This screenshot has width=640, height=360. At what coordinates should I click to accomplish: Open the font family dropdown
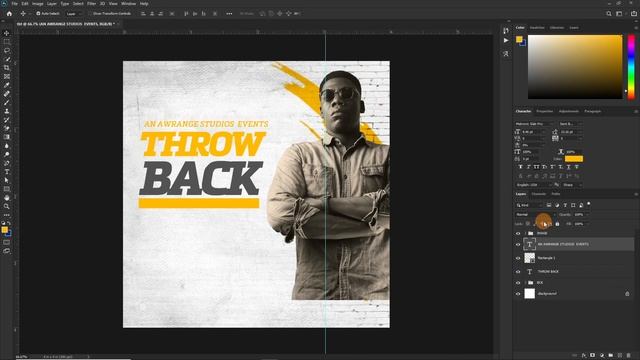click(534, 124)
